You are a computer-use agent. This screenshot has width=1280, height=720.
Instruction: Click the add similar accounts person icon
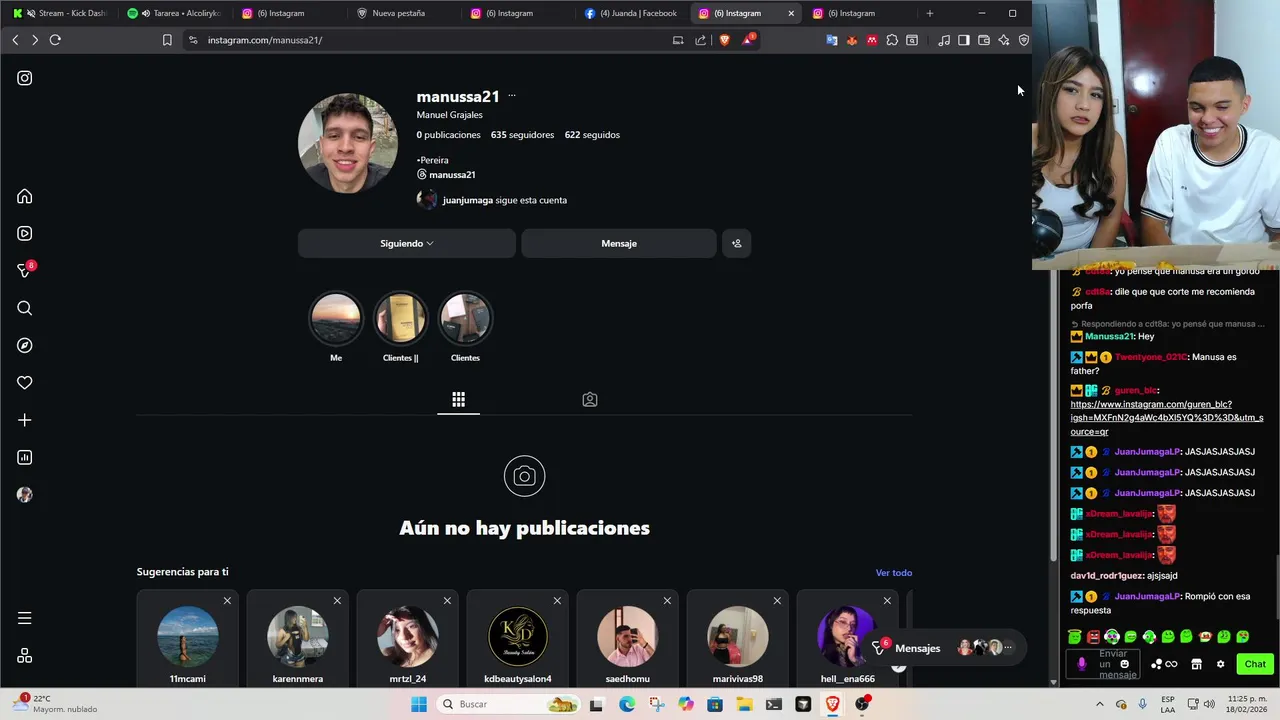[x=736, y=243]
